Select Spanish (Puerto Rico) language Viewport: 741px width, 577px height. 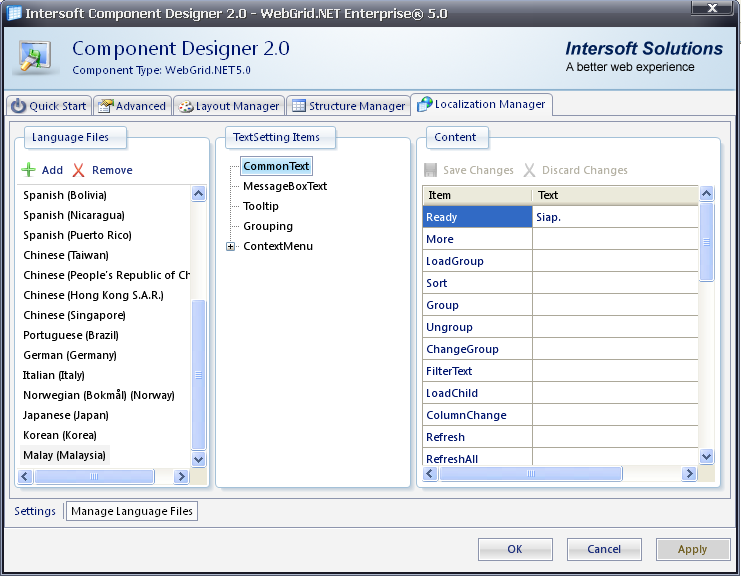click(78, 235)
